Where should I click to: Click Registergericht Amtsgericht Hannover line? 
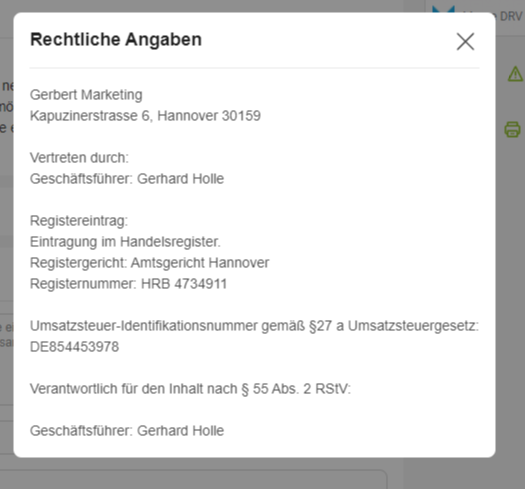pyautogui.click(x=149, y=263)
